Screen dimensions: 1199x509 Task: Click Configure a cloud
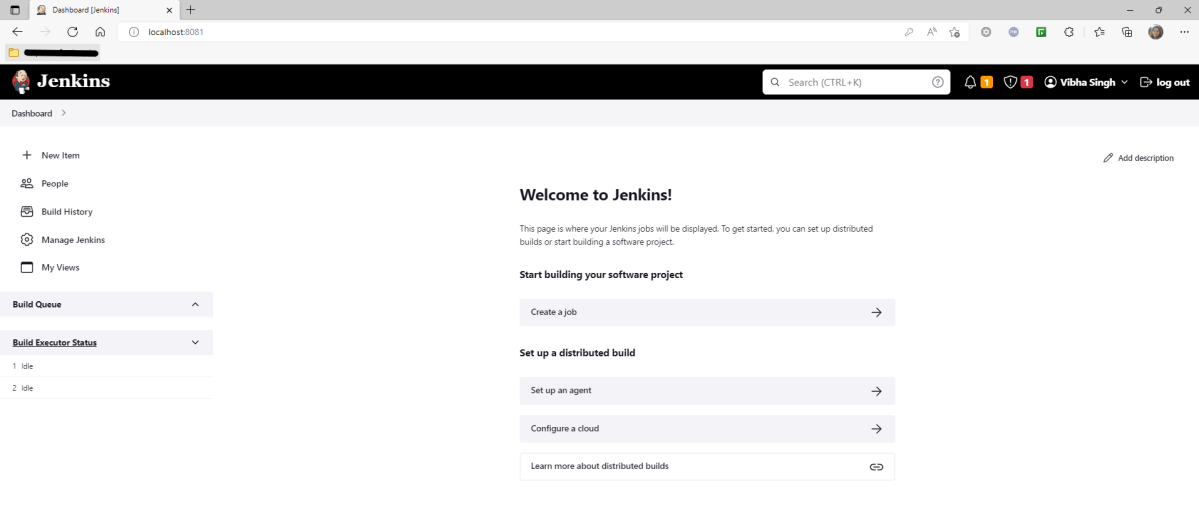(706, 429)
